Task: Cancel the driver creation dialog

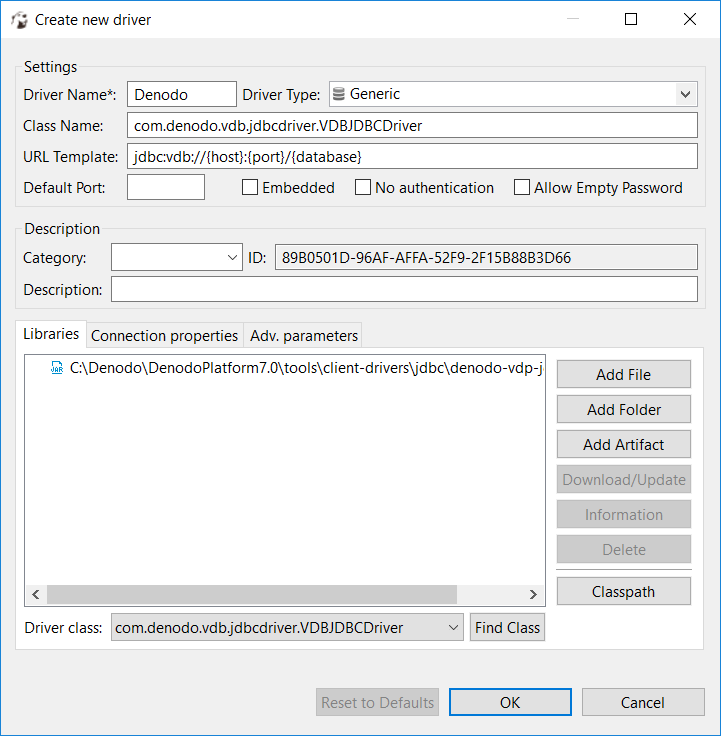Action: (x=643, y=702)
